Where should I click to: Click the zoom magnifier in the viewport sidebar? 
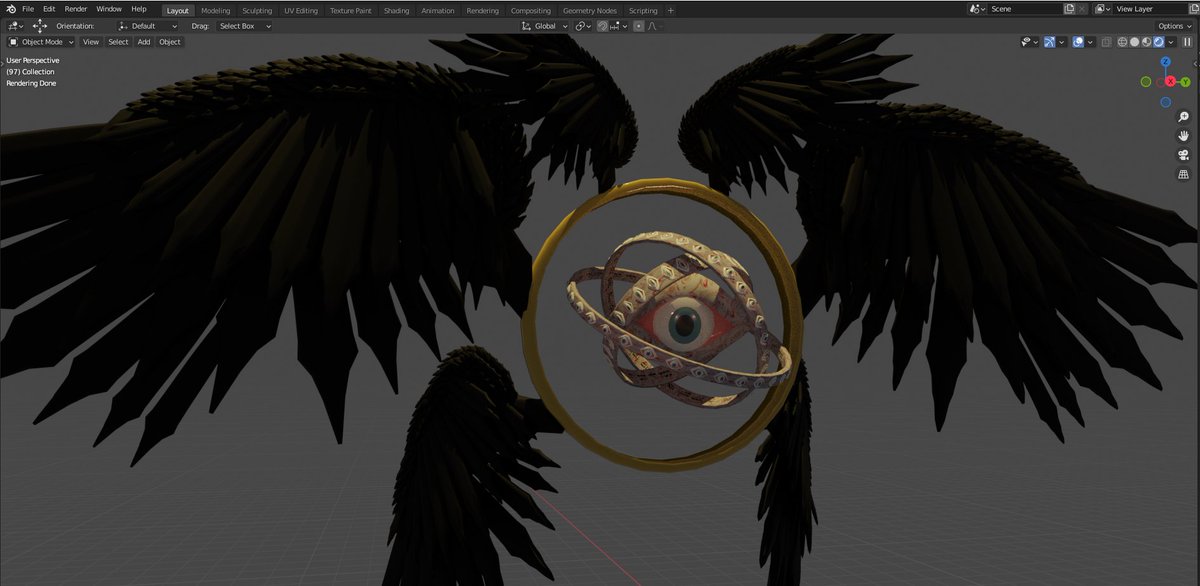[x=1184, y=116]
